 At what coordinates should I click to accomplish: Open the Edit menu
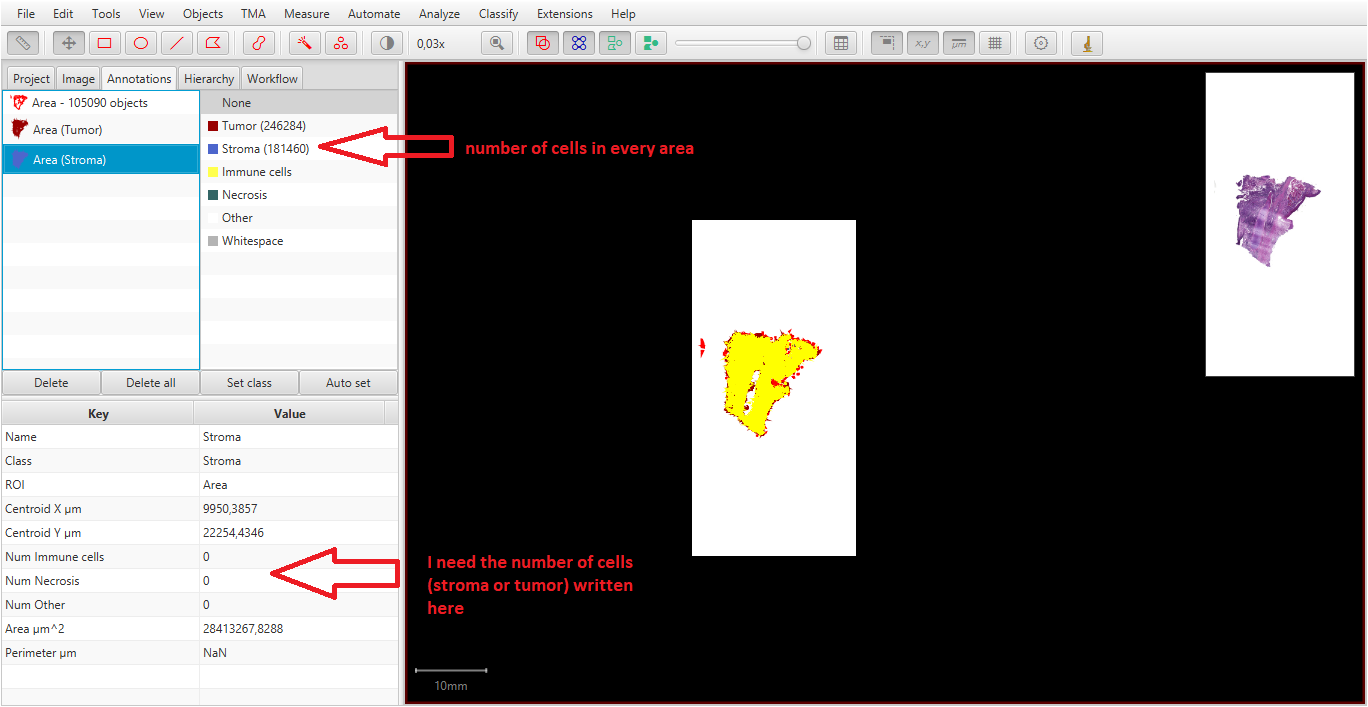click(x=63, y=14)
